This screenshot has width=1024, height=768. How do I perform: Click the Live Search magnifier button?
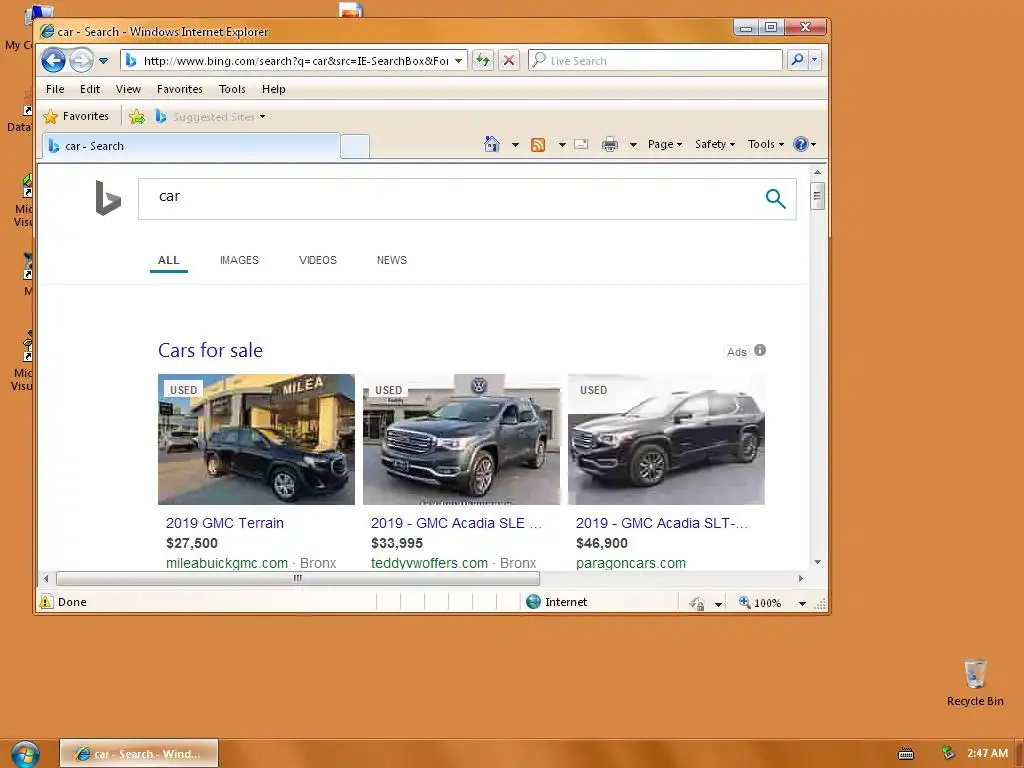[x=797, y=60]
